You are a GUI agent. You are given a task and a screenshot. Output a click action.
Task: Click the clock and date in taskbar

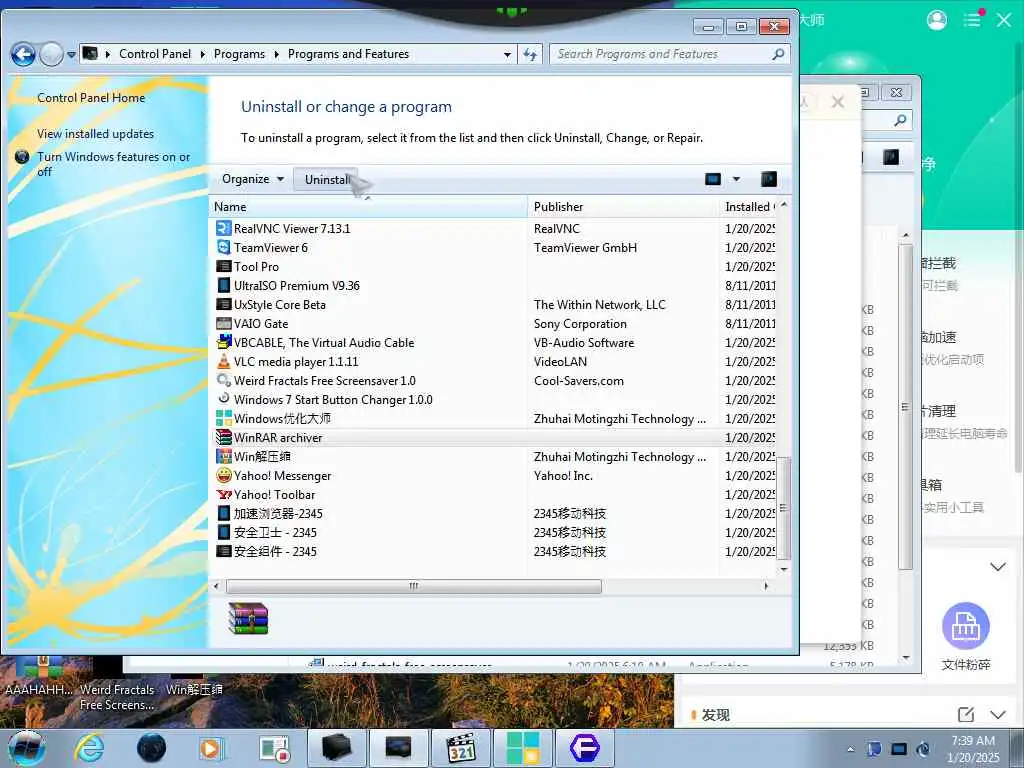click(973, 749)
